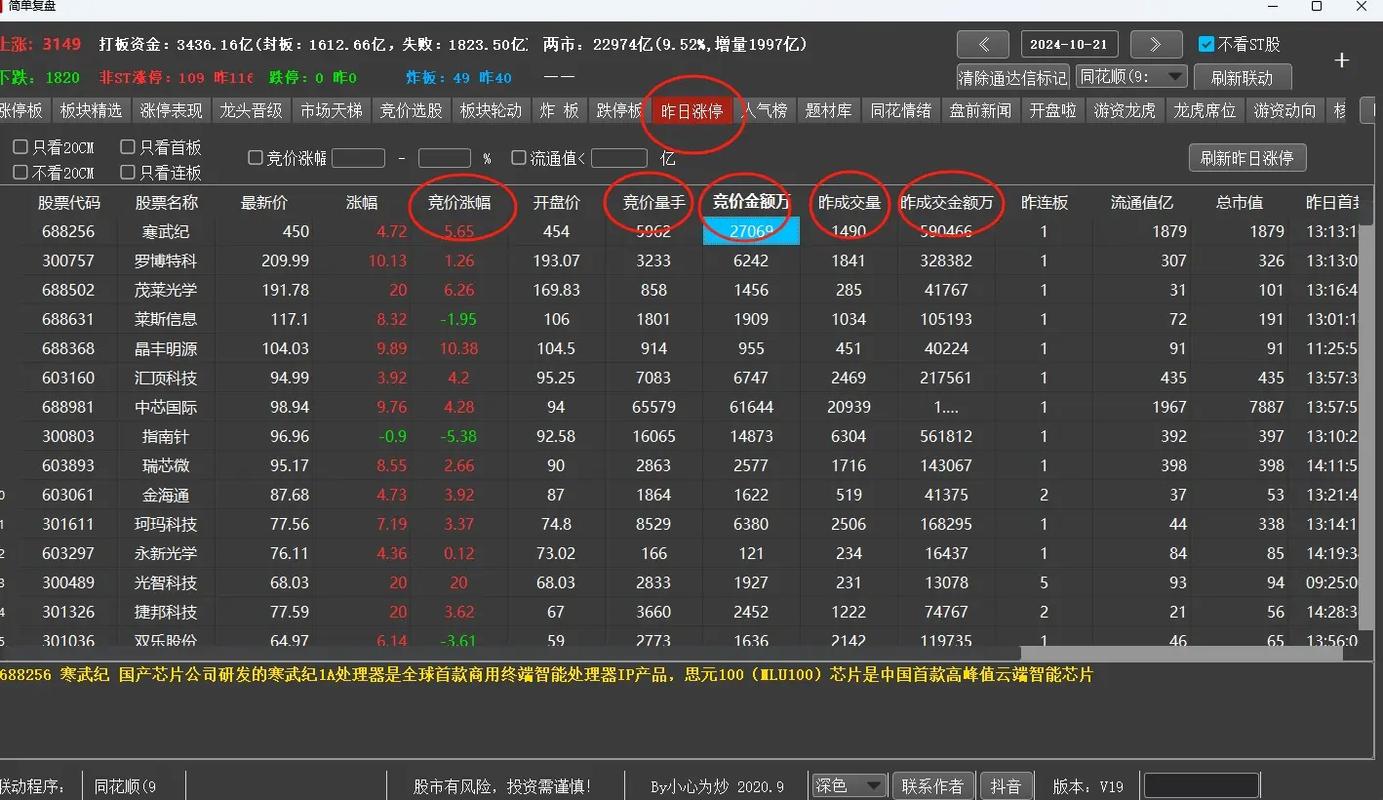Enable the 不看20CM checkbox

[20, 173]
